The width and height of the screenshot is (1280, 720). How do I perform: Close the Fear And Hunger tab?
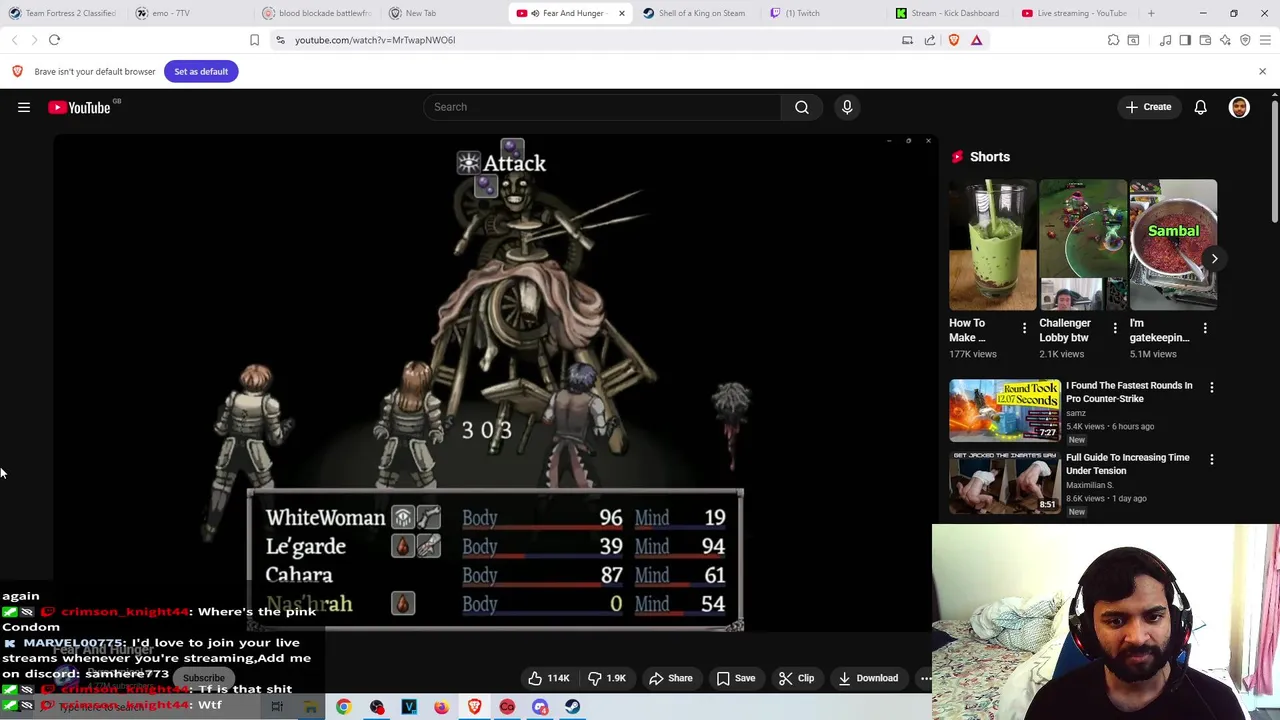point(621,13)
